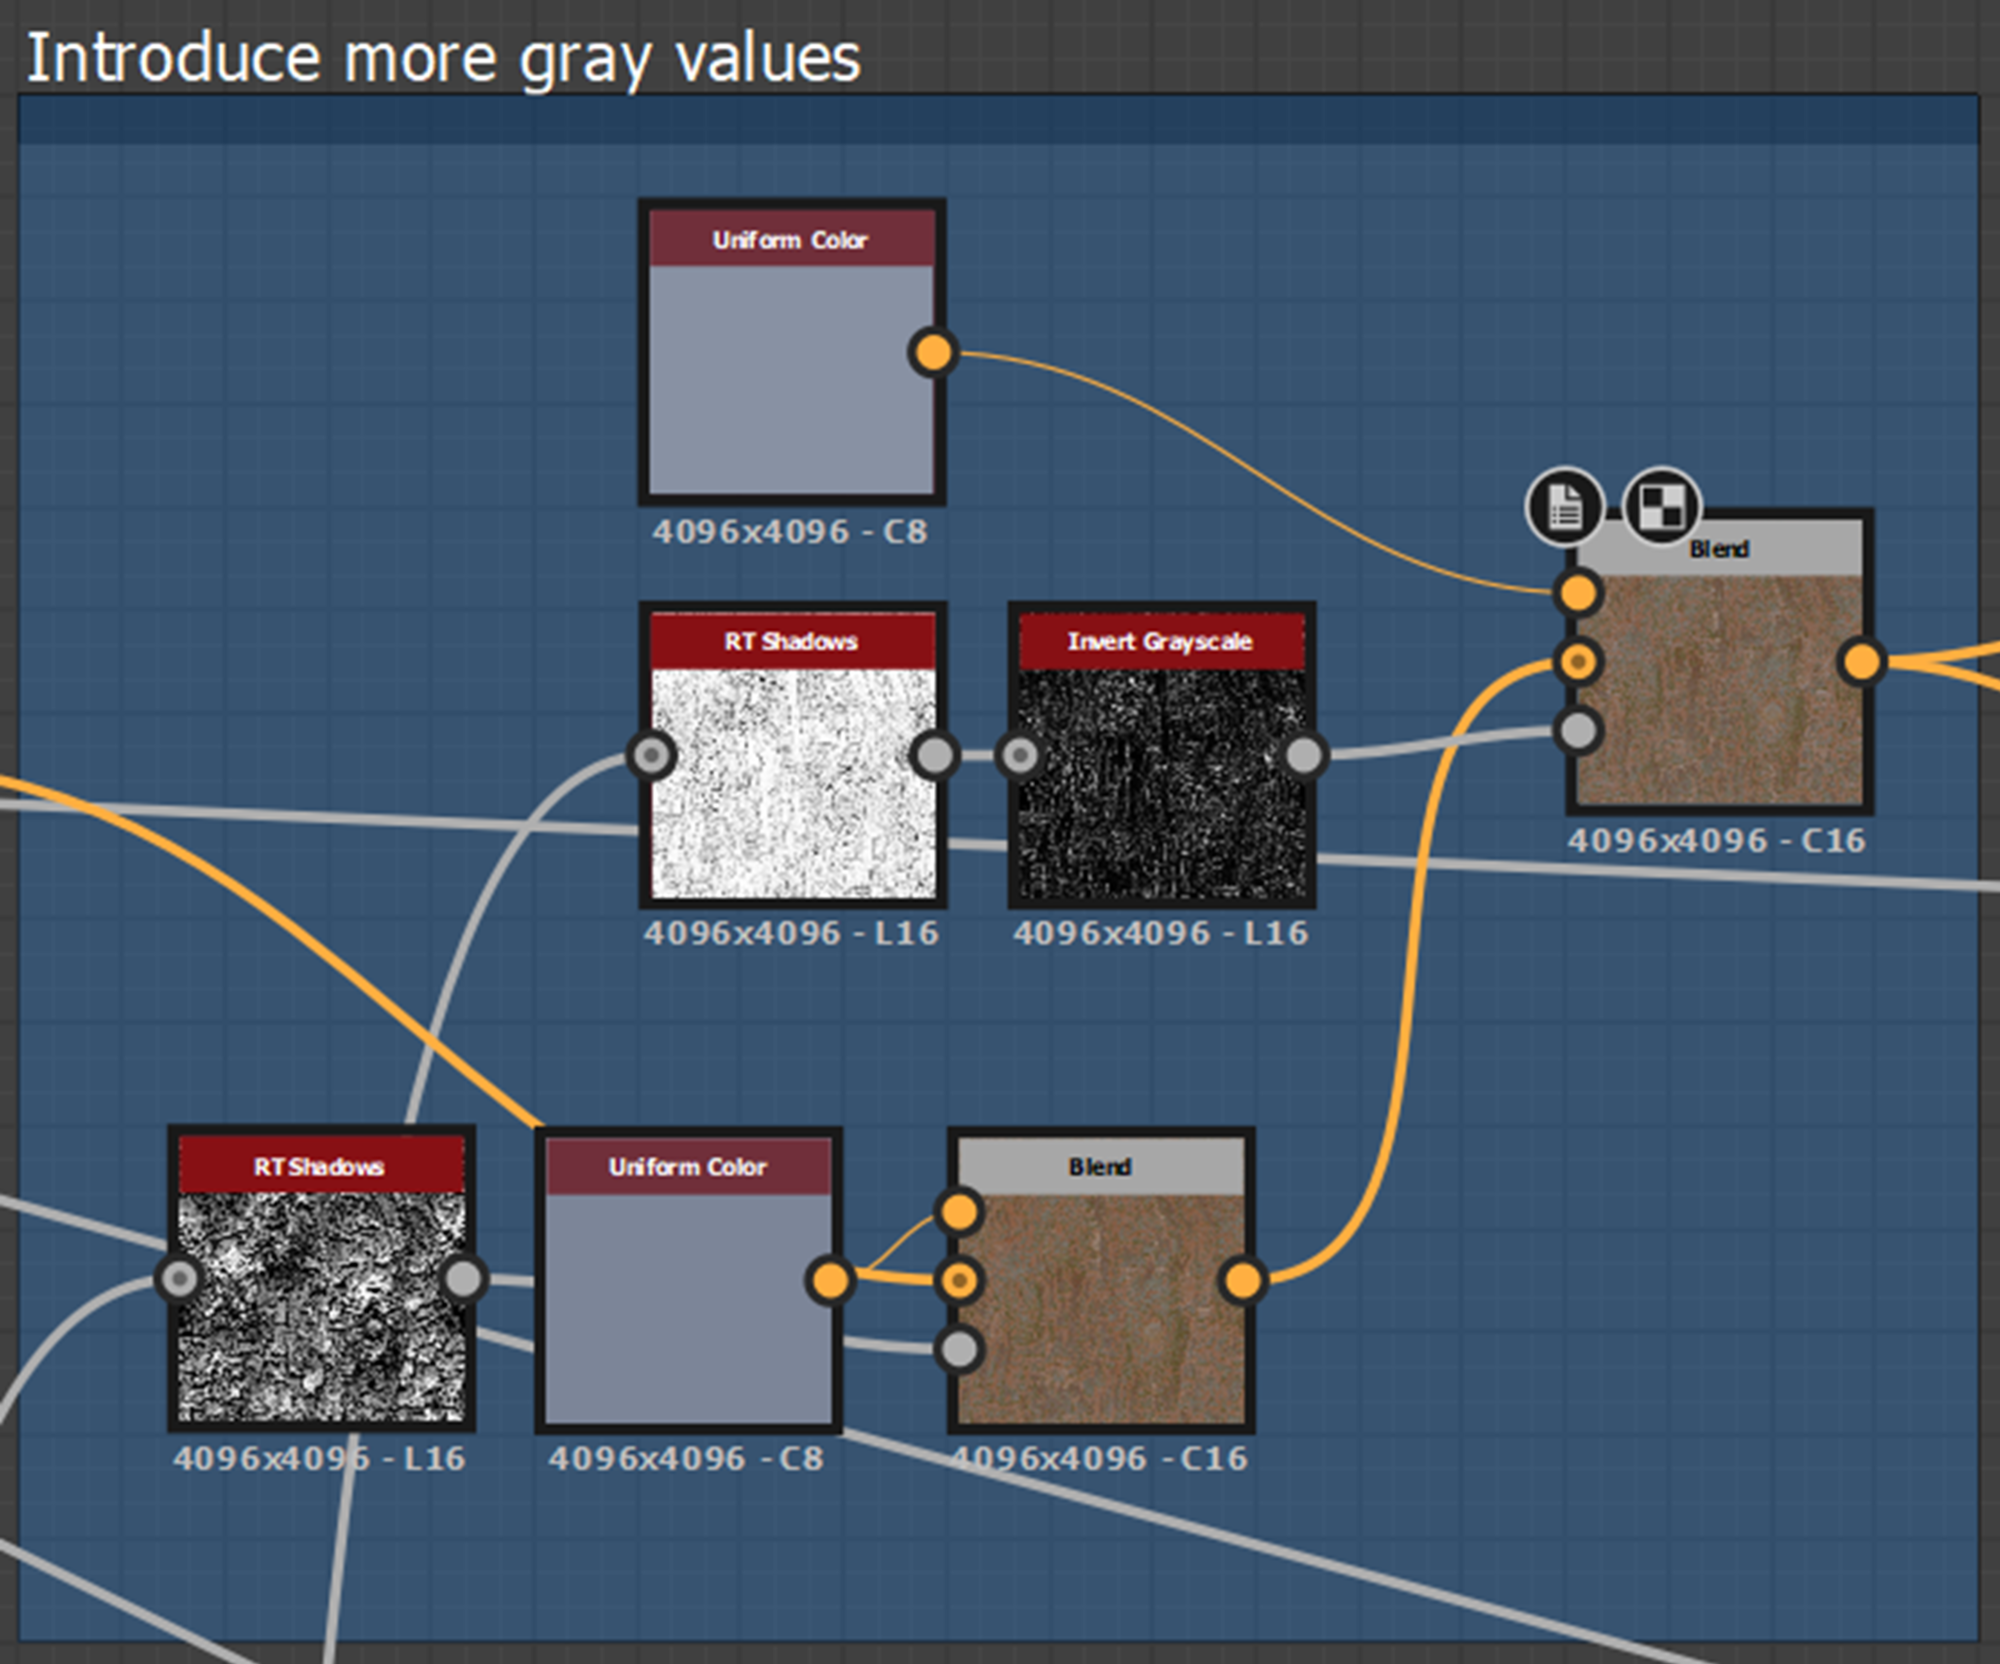Click the document icon above top Blend node
This screenshot has width=2000, height=1664.
click(1565, 507)
